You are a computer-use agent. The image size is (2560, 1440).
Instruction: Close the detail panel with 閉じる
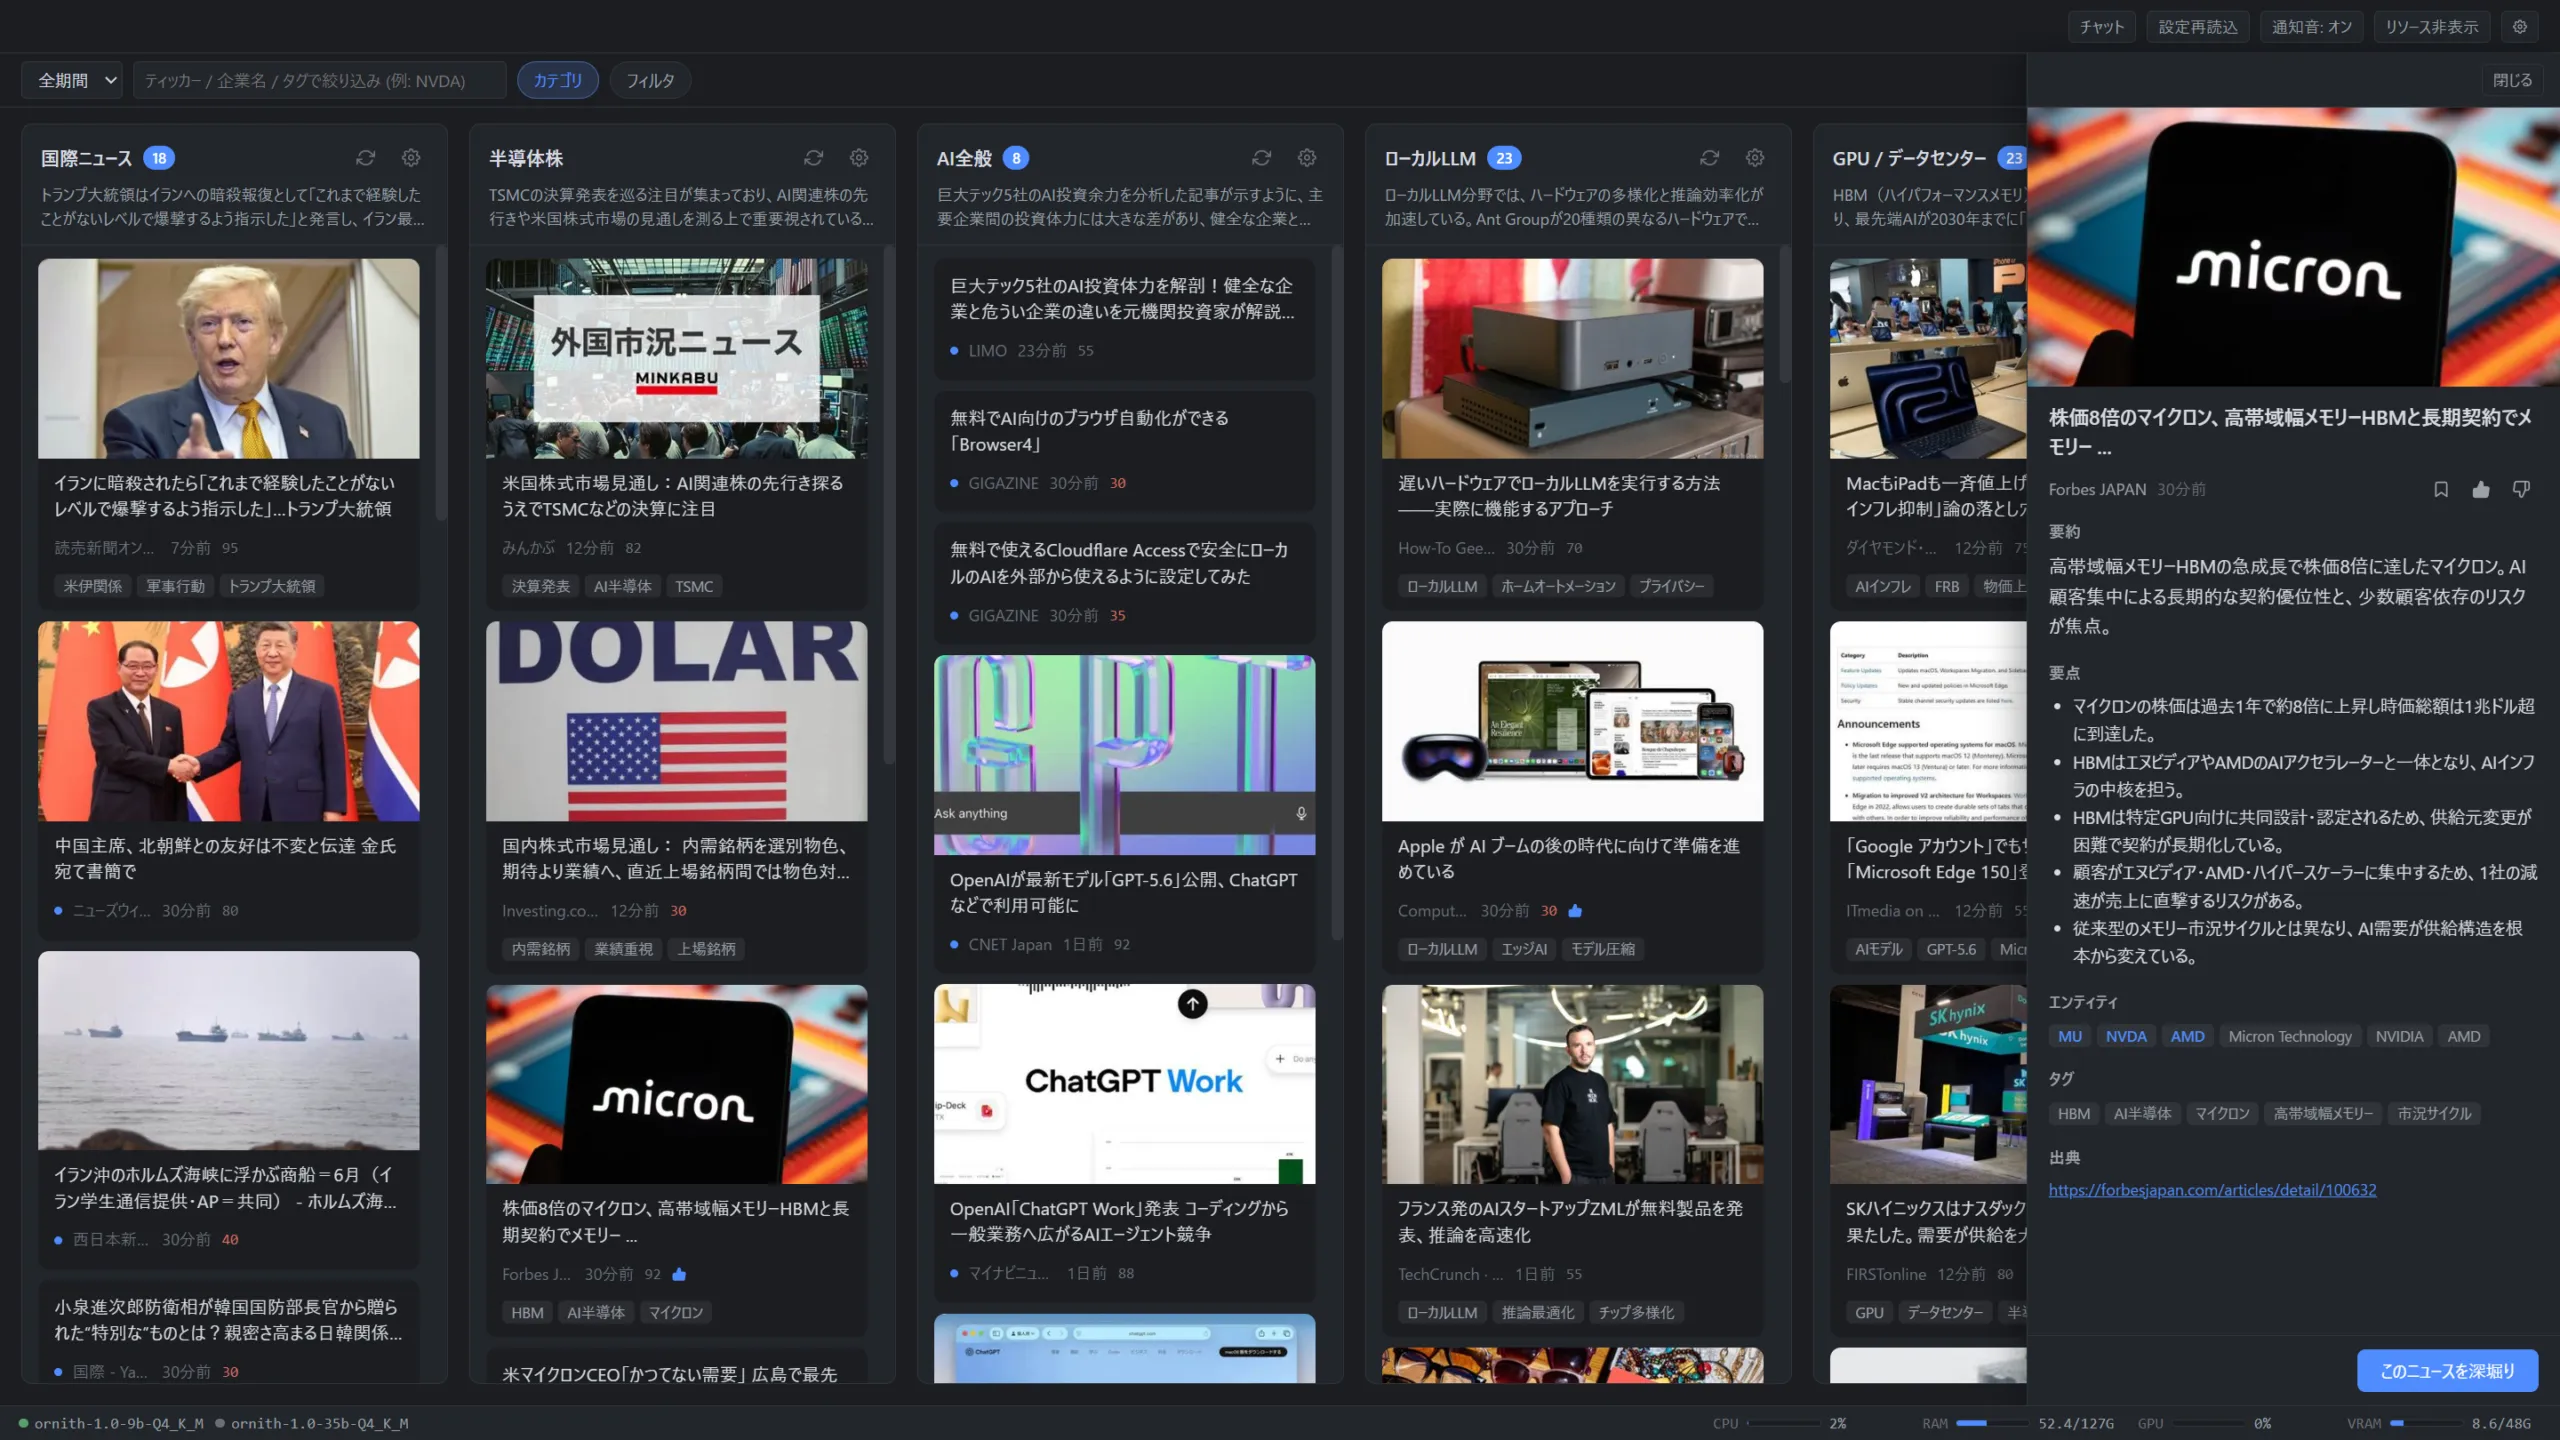[2512, 80]
